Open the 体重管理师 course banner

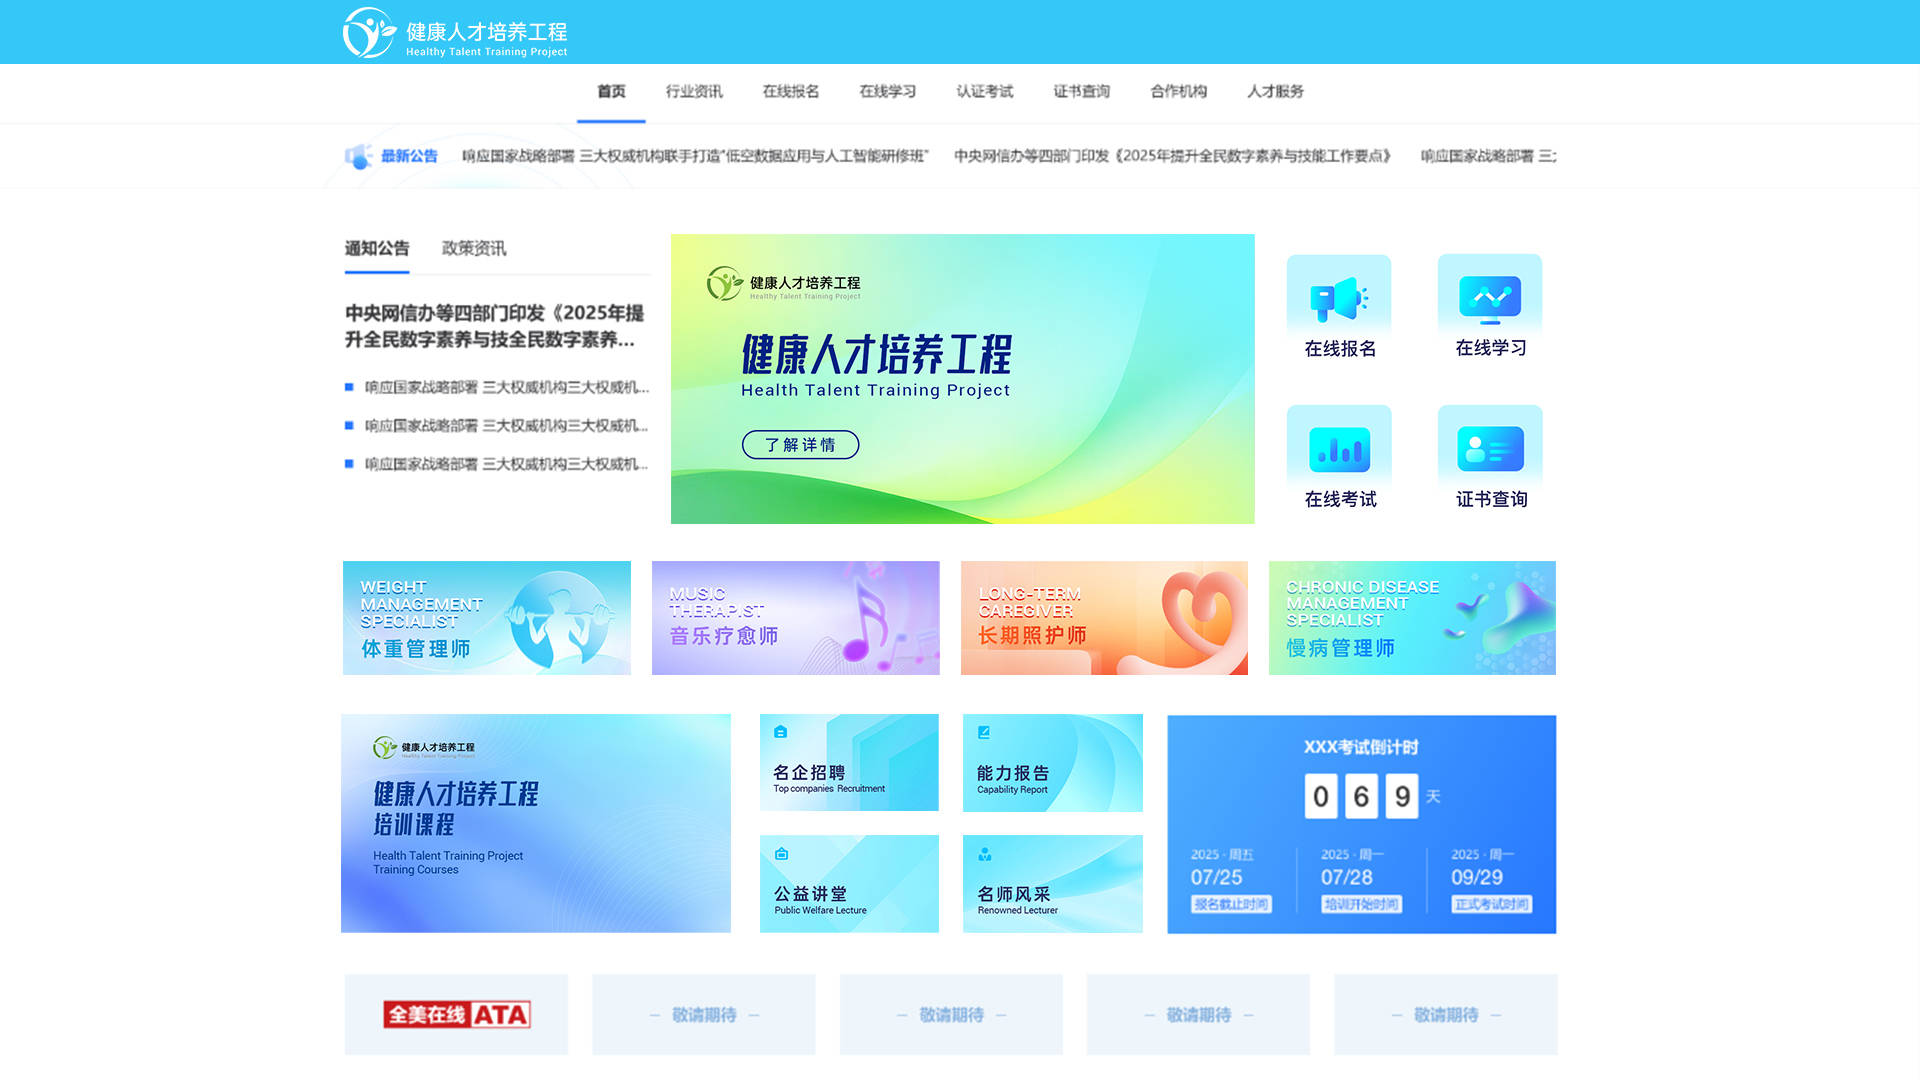tap(487, 618)
